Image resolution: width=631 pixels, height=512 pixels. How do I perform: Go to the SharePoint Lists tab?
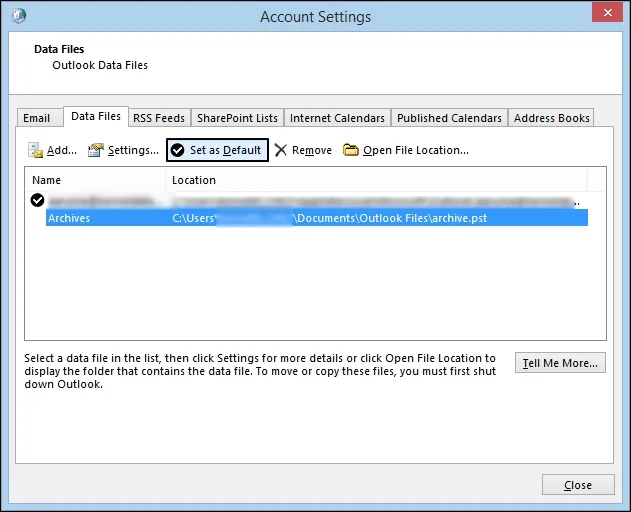click(237, 118)
